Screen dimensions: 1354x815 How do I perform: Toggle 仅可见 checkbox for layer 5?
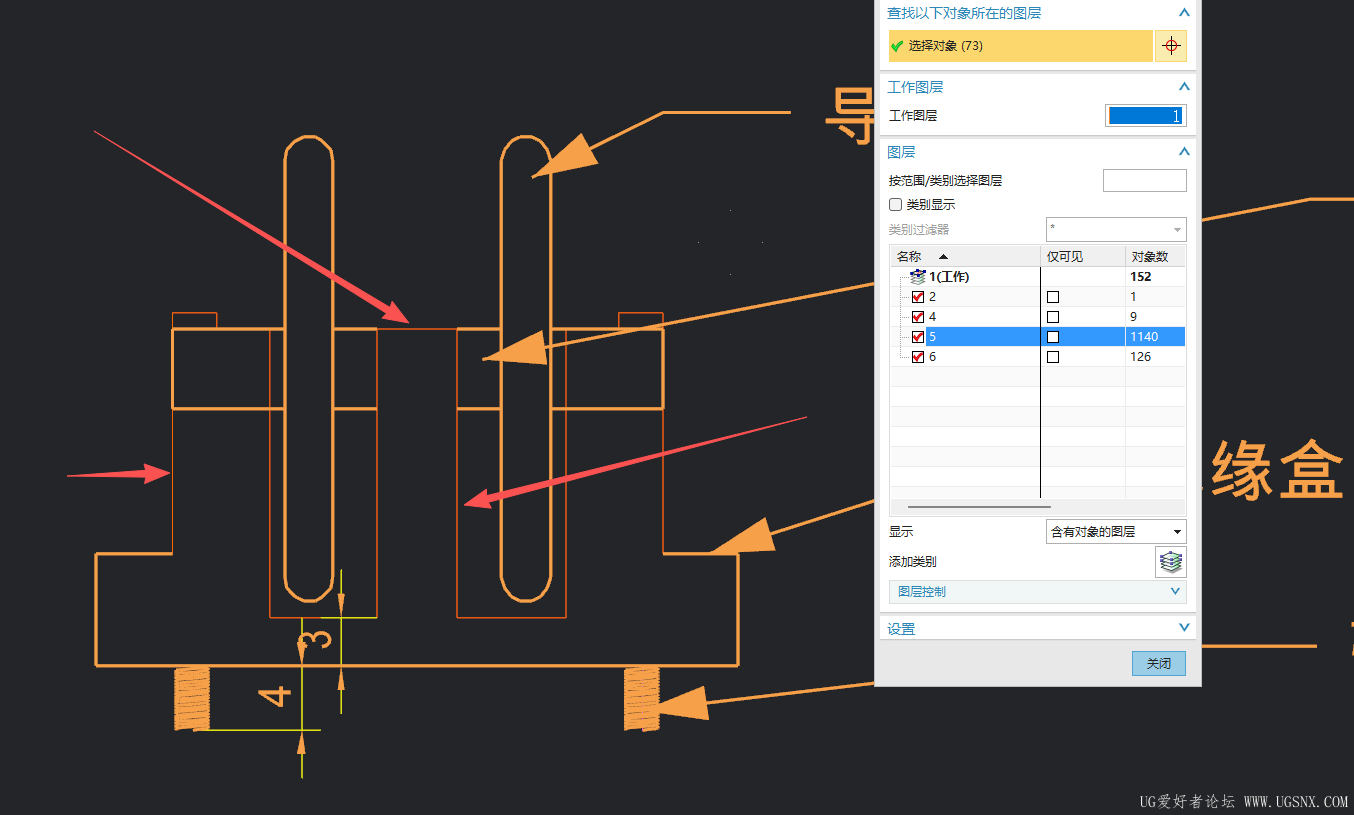coord(1053,337)
